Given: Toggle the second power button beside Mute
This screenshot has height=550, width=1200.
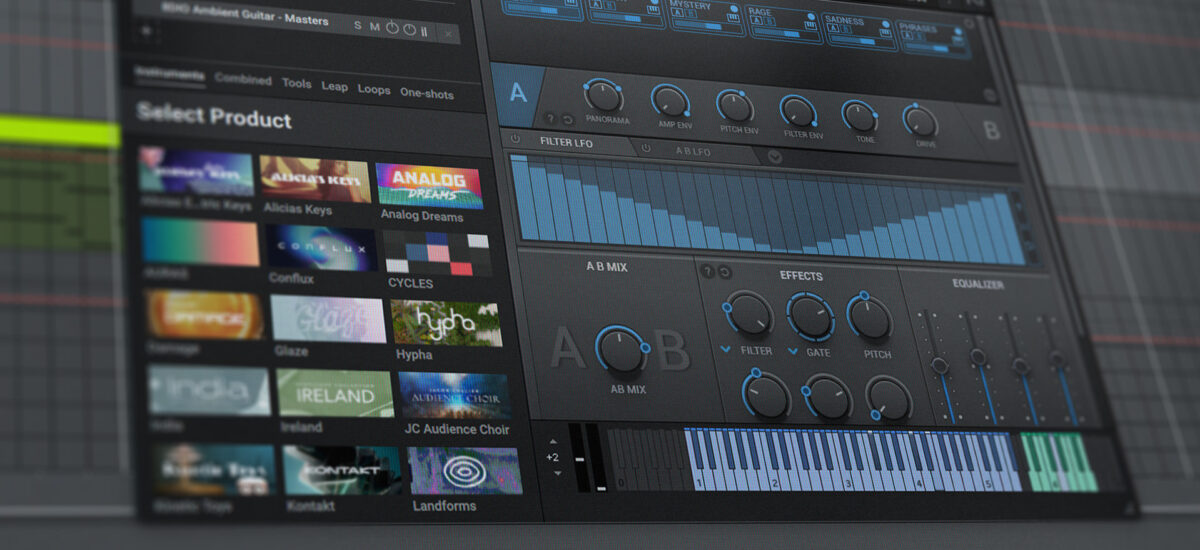Looking at the screenshot, I should click(409, 29).
